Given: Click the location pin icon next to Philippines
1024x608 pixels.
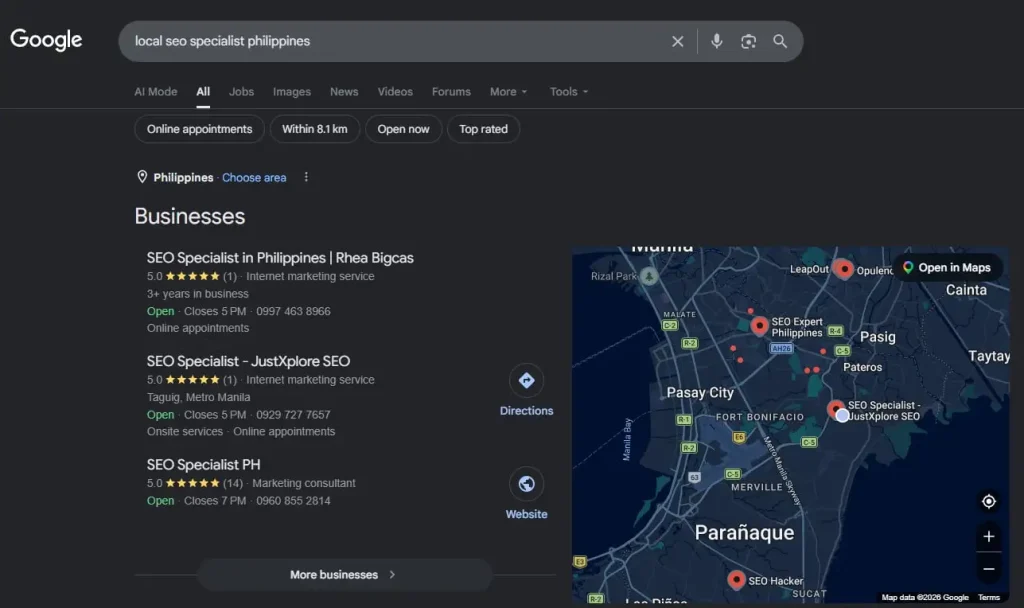Looking at the screenshot, I should coord(142,177).
